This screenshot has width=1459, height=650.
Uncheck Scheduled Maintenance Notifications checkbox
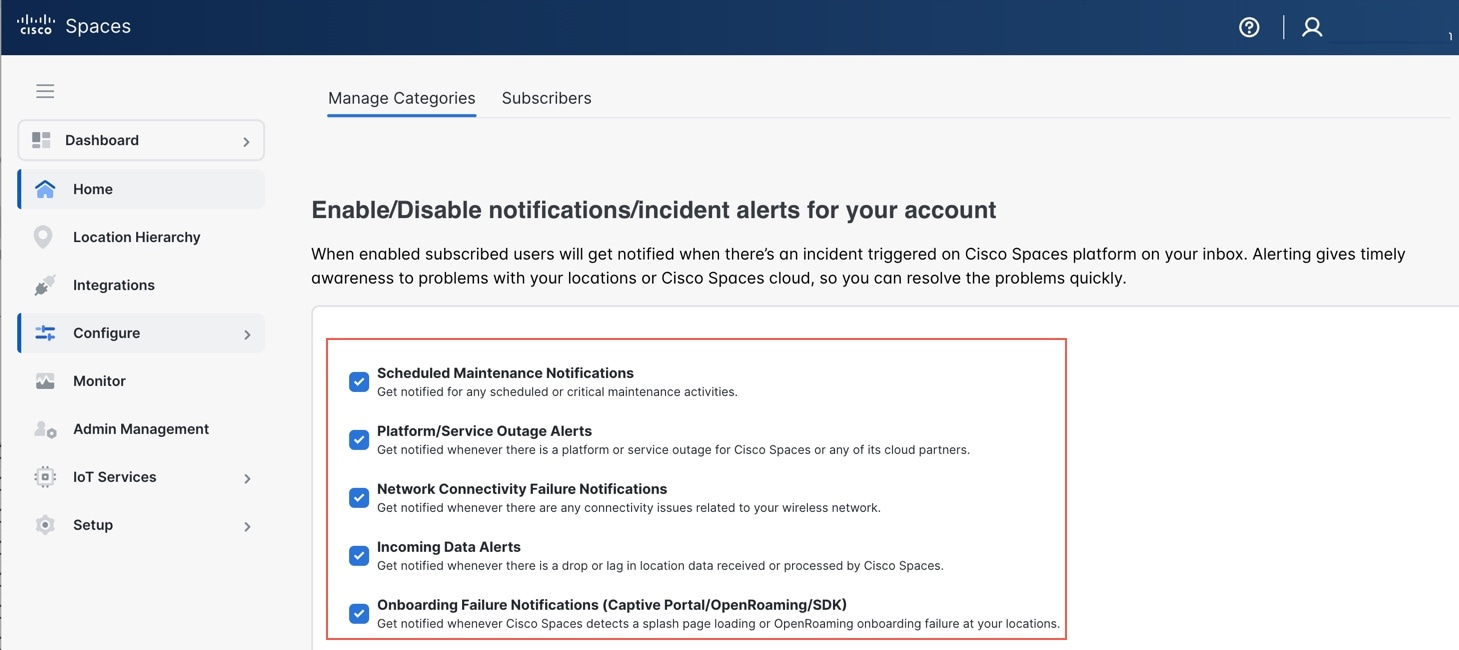pyautogui.click(x=359, y=382)
